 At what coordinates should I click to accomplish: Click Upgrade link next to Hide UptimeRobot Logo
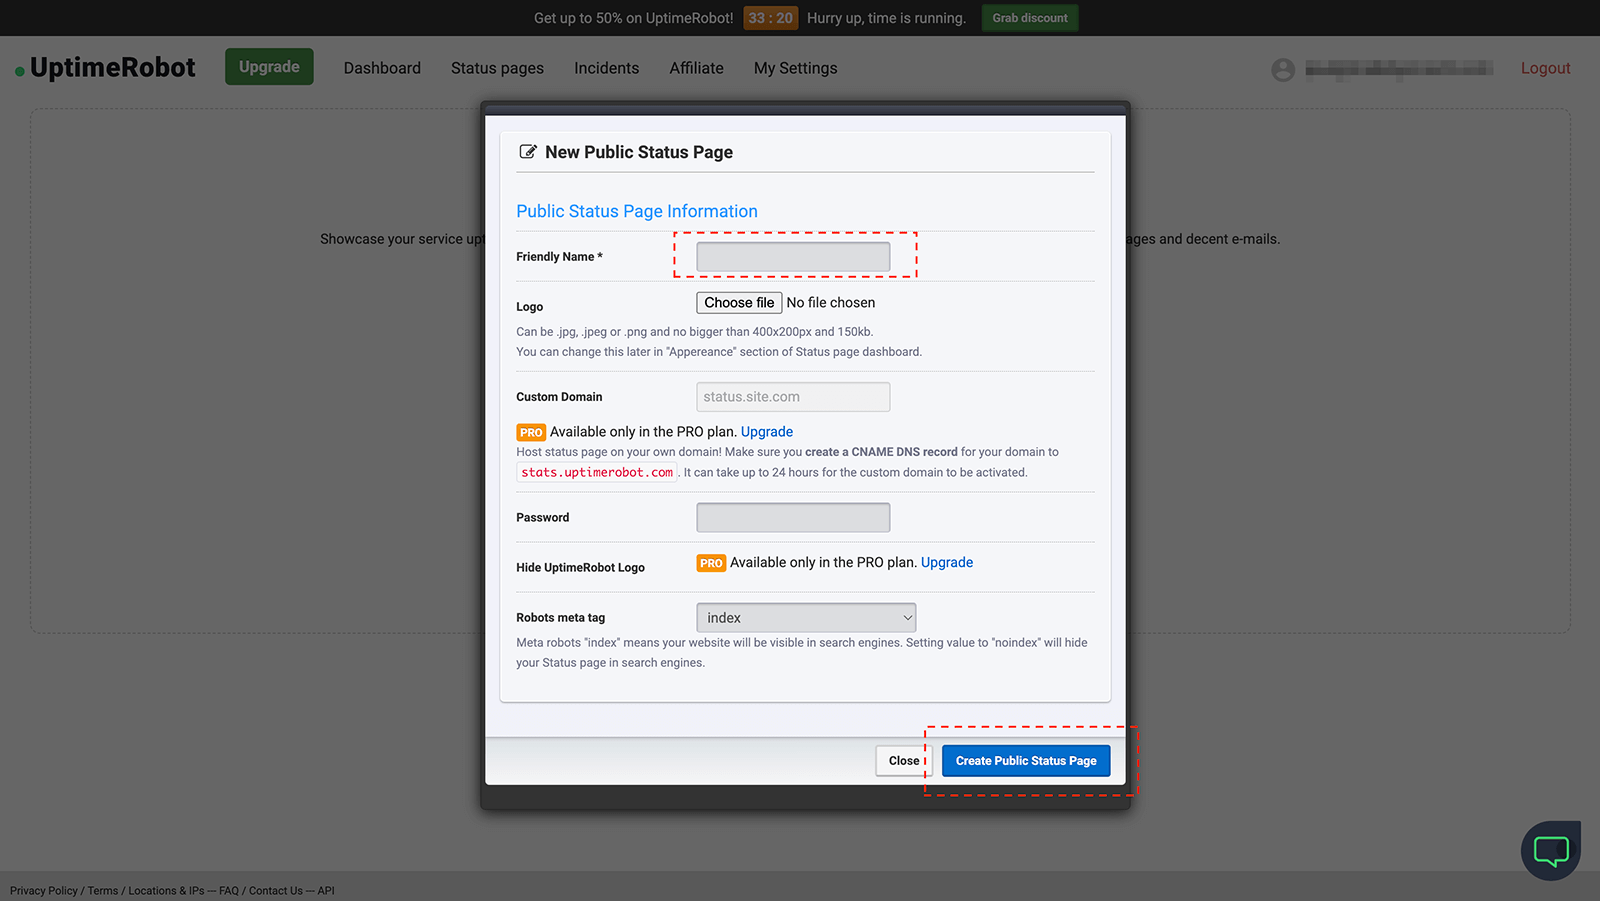pos(947,563)
